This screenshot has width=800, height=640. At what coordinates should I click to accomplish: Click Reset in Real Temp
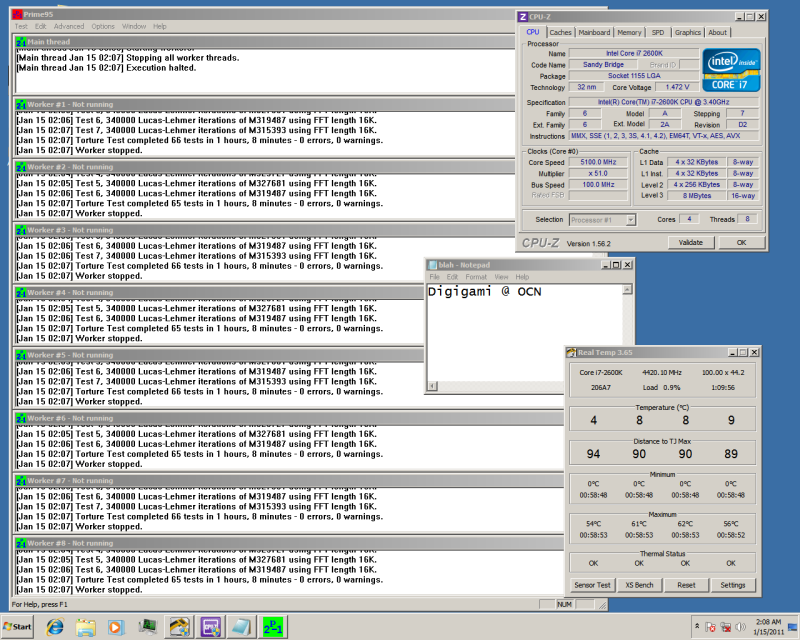click(x=686, y=585)
